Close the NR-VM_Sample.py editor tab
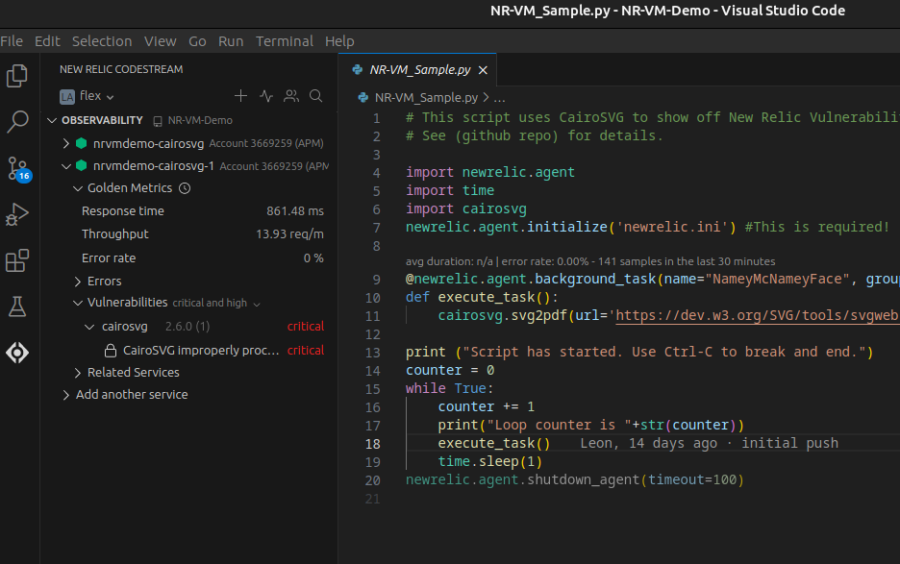The width and height of the screenshot is (900, 564). click(483, 70)
